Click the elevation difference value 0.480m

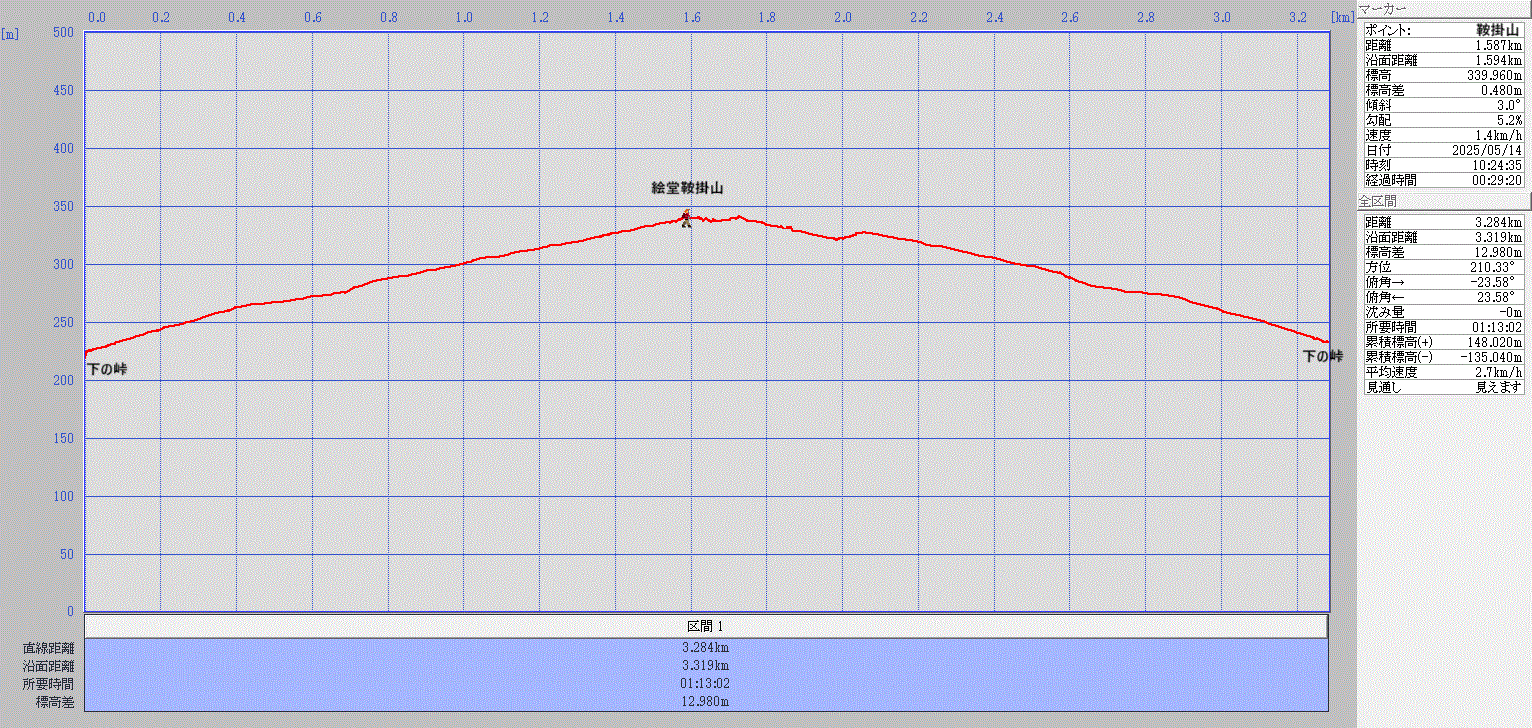pos(1501,90)
